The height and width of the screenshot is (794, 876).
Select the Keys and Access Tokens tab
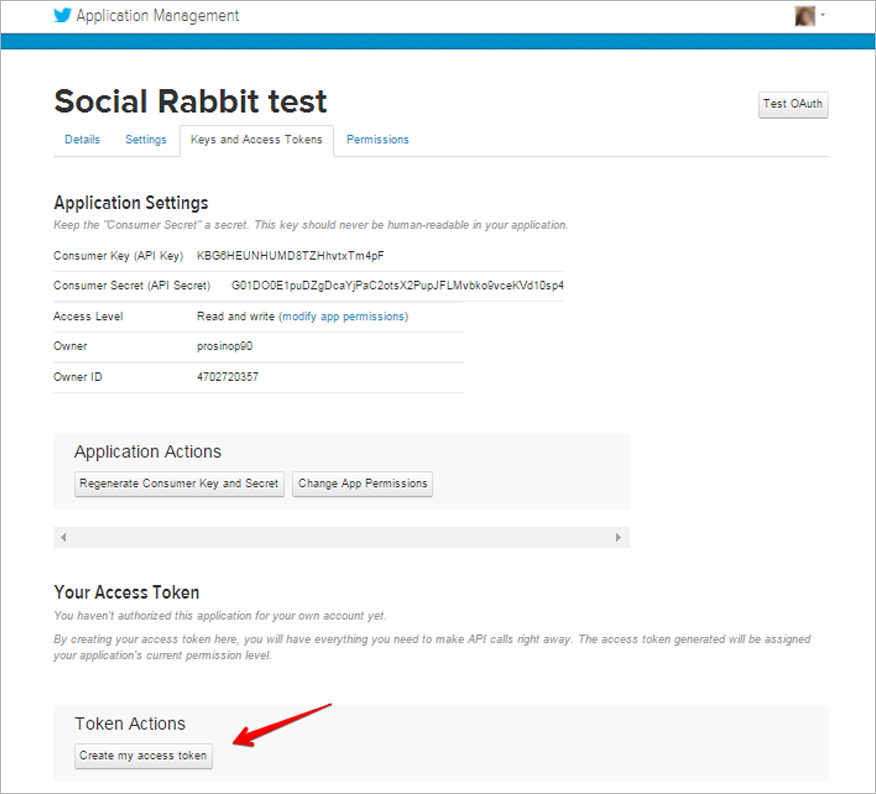click(256, 140)
